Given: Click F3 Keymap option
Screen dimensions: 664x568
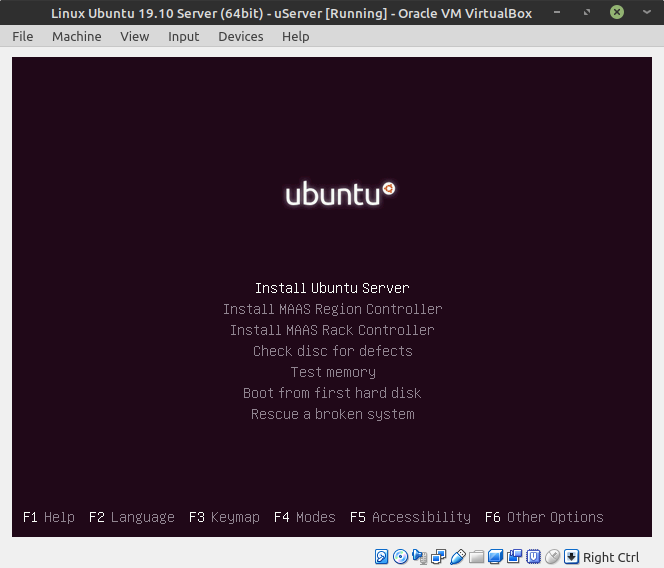Looking at the screenshot, I should (224, 517).
